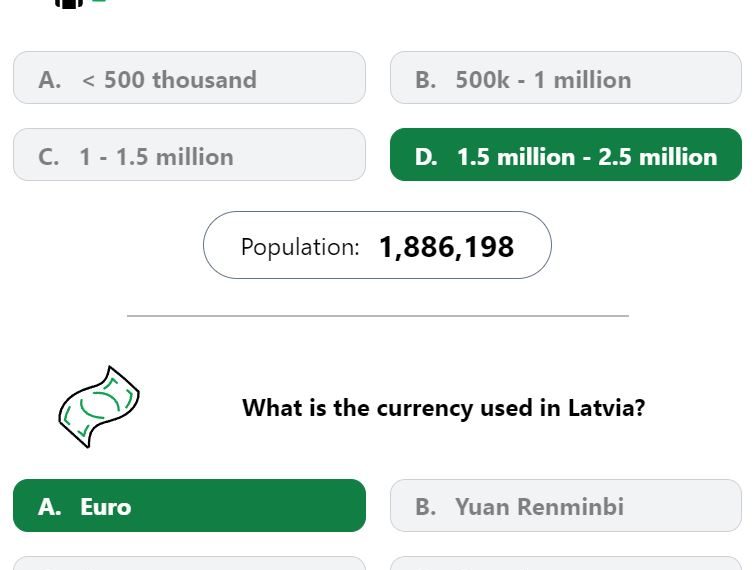Click the cropped black people icon at top
Viewport: 755px width, 570px height.
69,3
